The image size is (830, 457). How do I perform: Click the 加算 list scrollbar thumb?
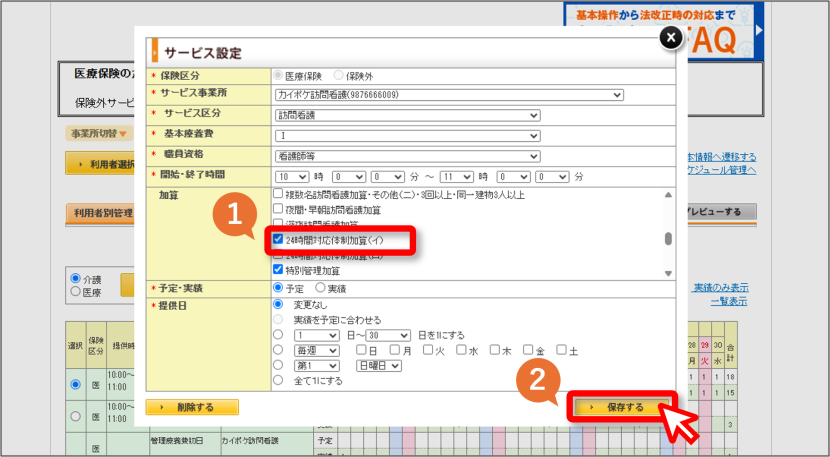click(668, 239)
